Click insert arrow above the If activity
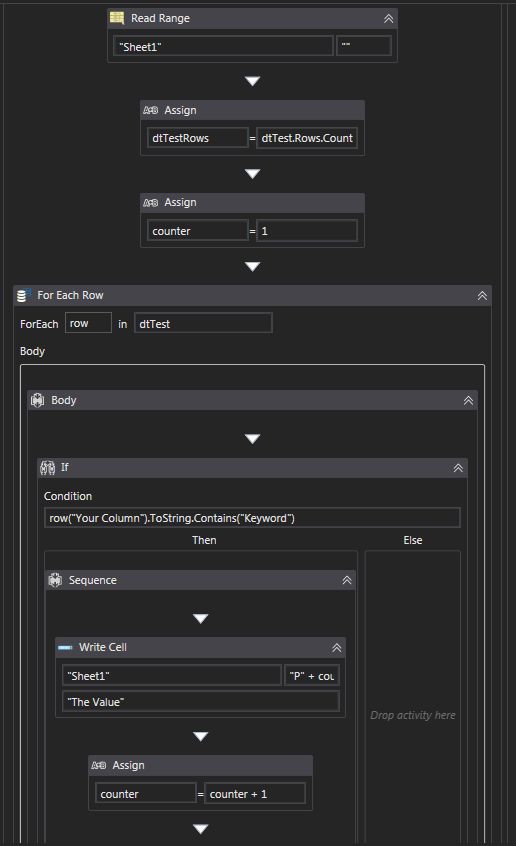This screenshot has height=846, width=516. coord(253,439)
